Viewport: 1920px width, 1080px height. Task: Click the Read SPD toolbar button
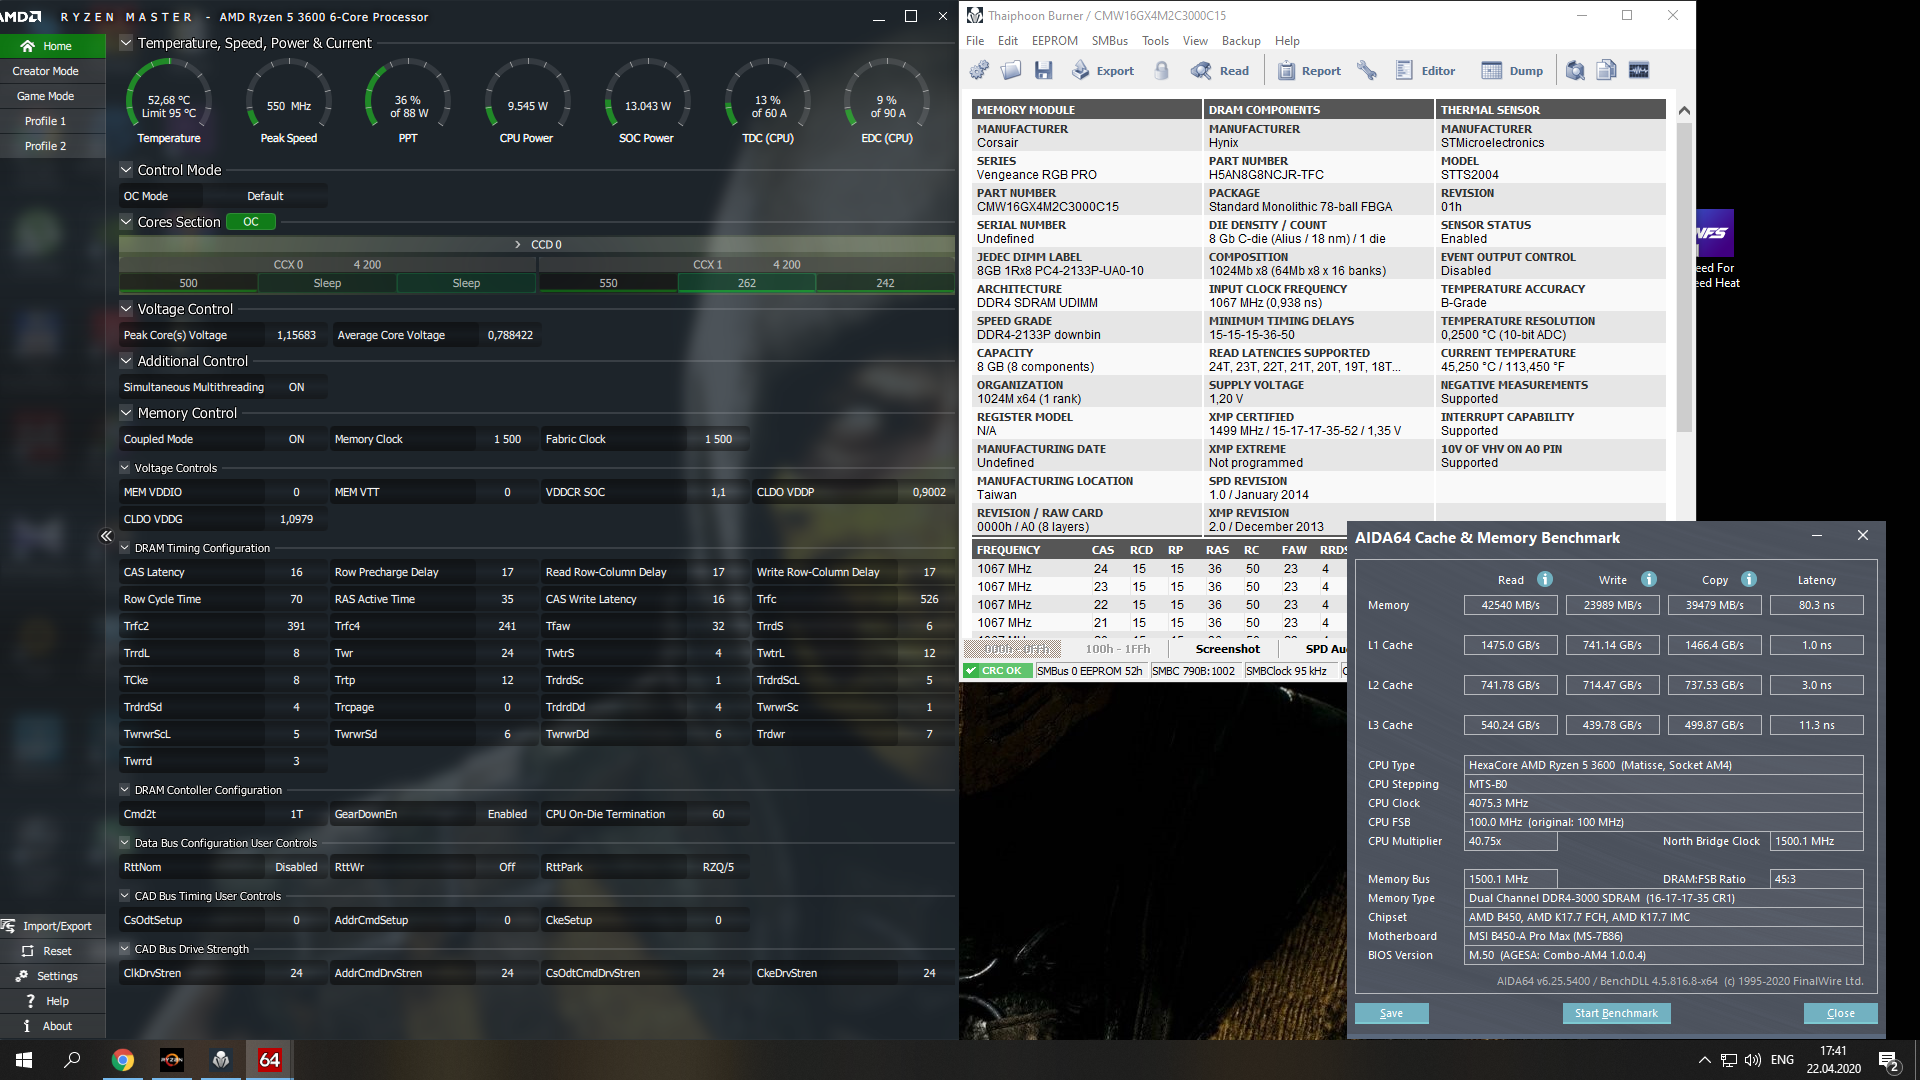[x=1220, y=70]
